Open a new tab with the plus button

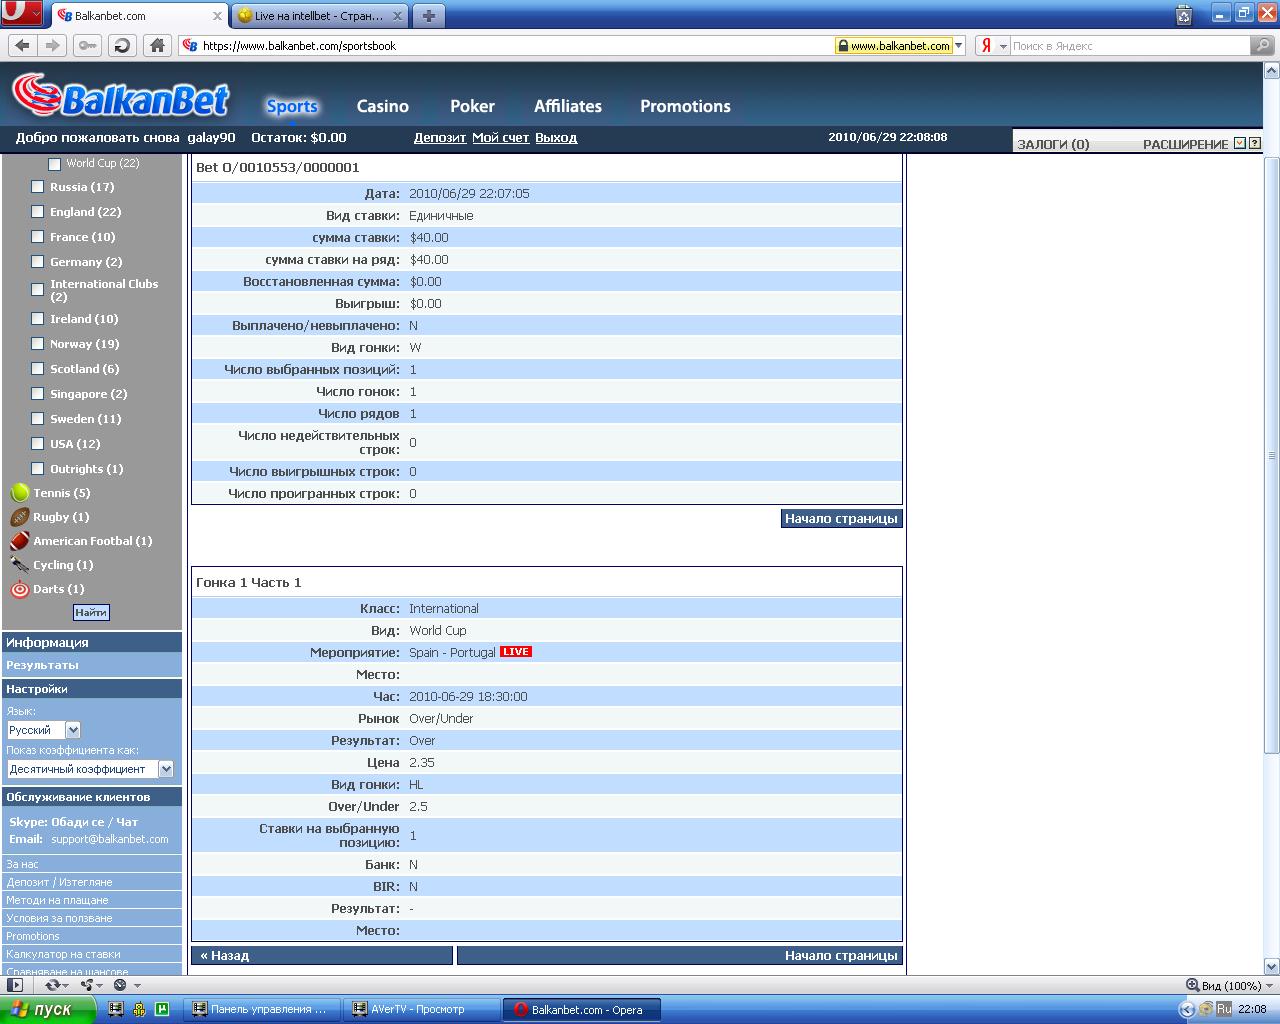pyautogui.click(x=429, y=16)
